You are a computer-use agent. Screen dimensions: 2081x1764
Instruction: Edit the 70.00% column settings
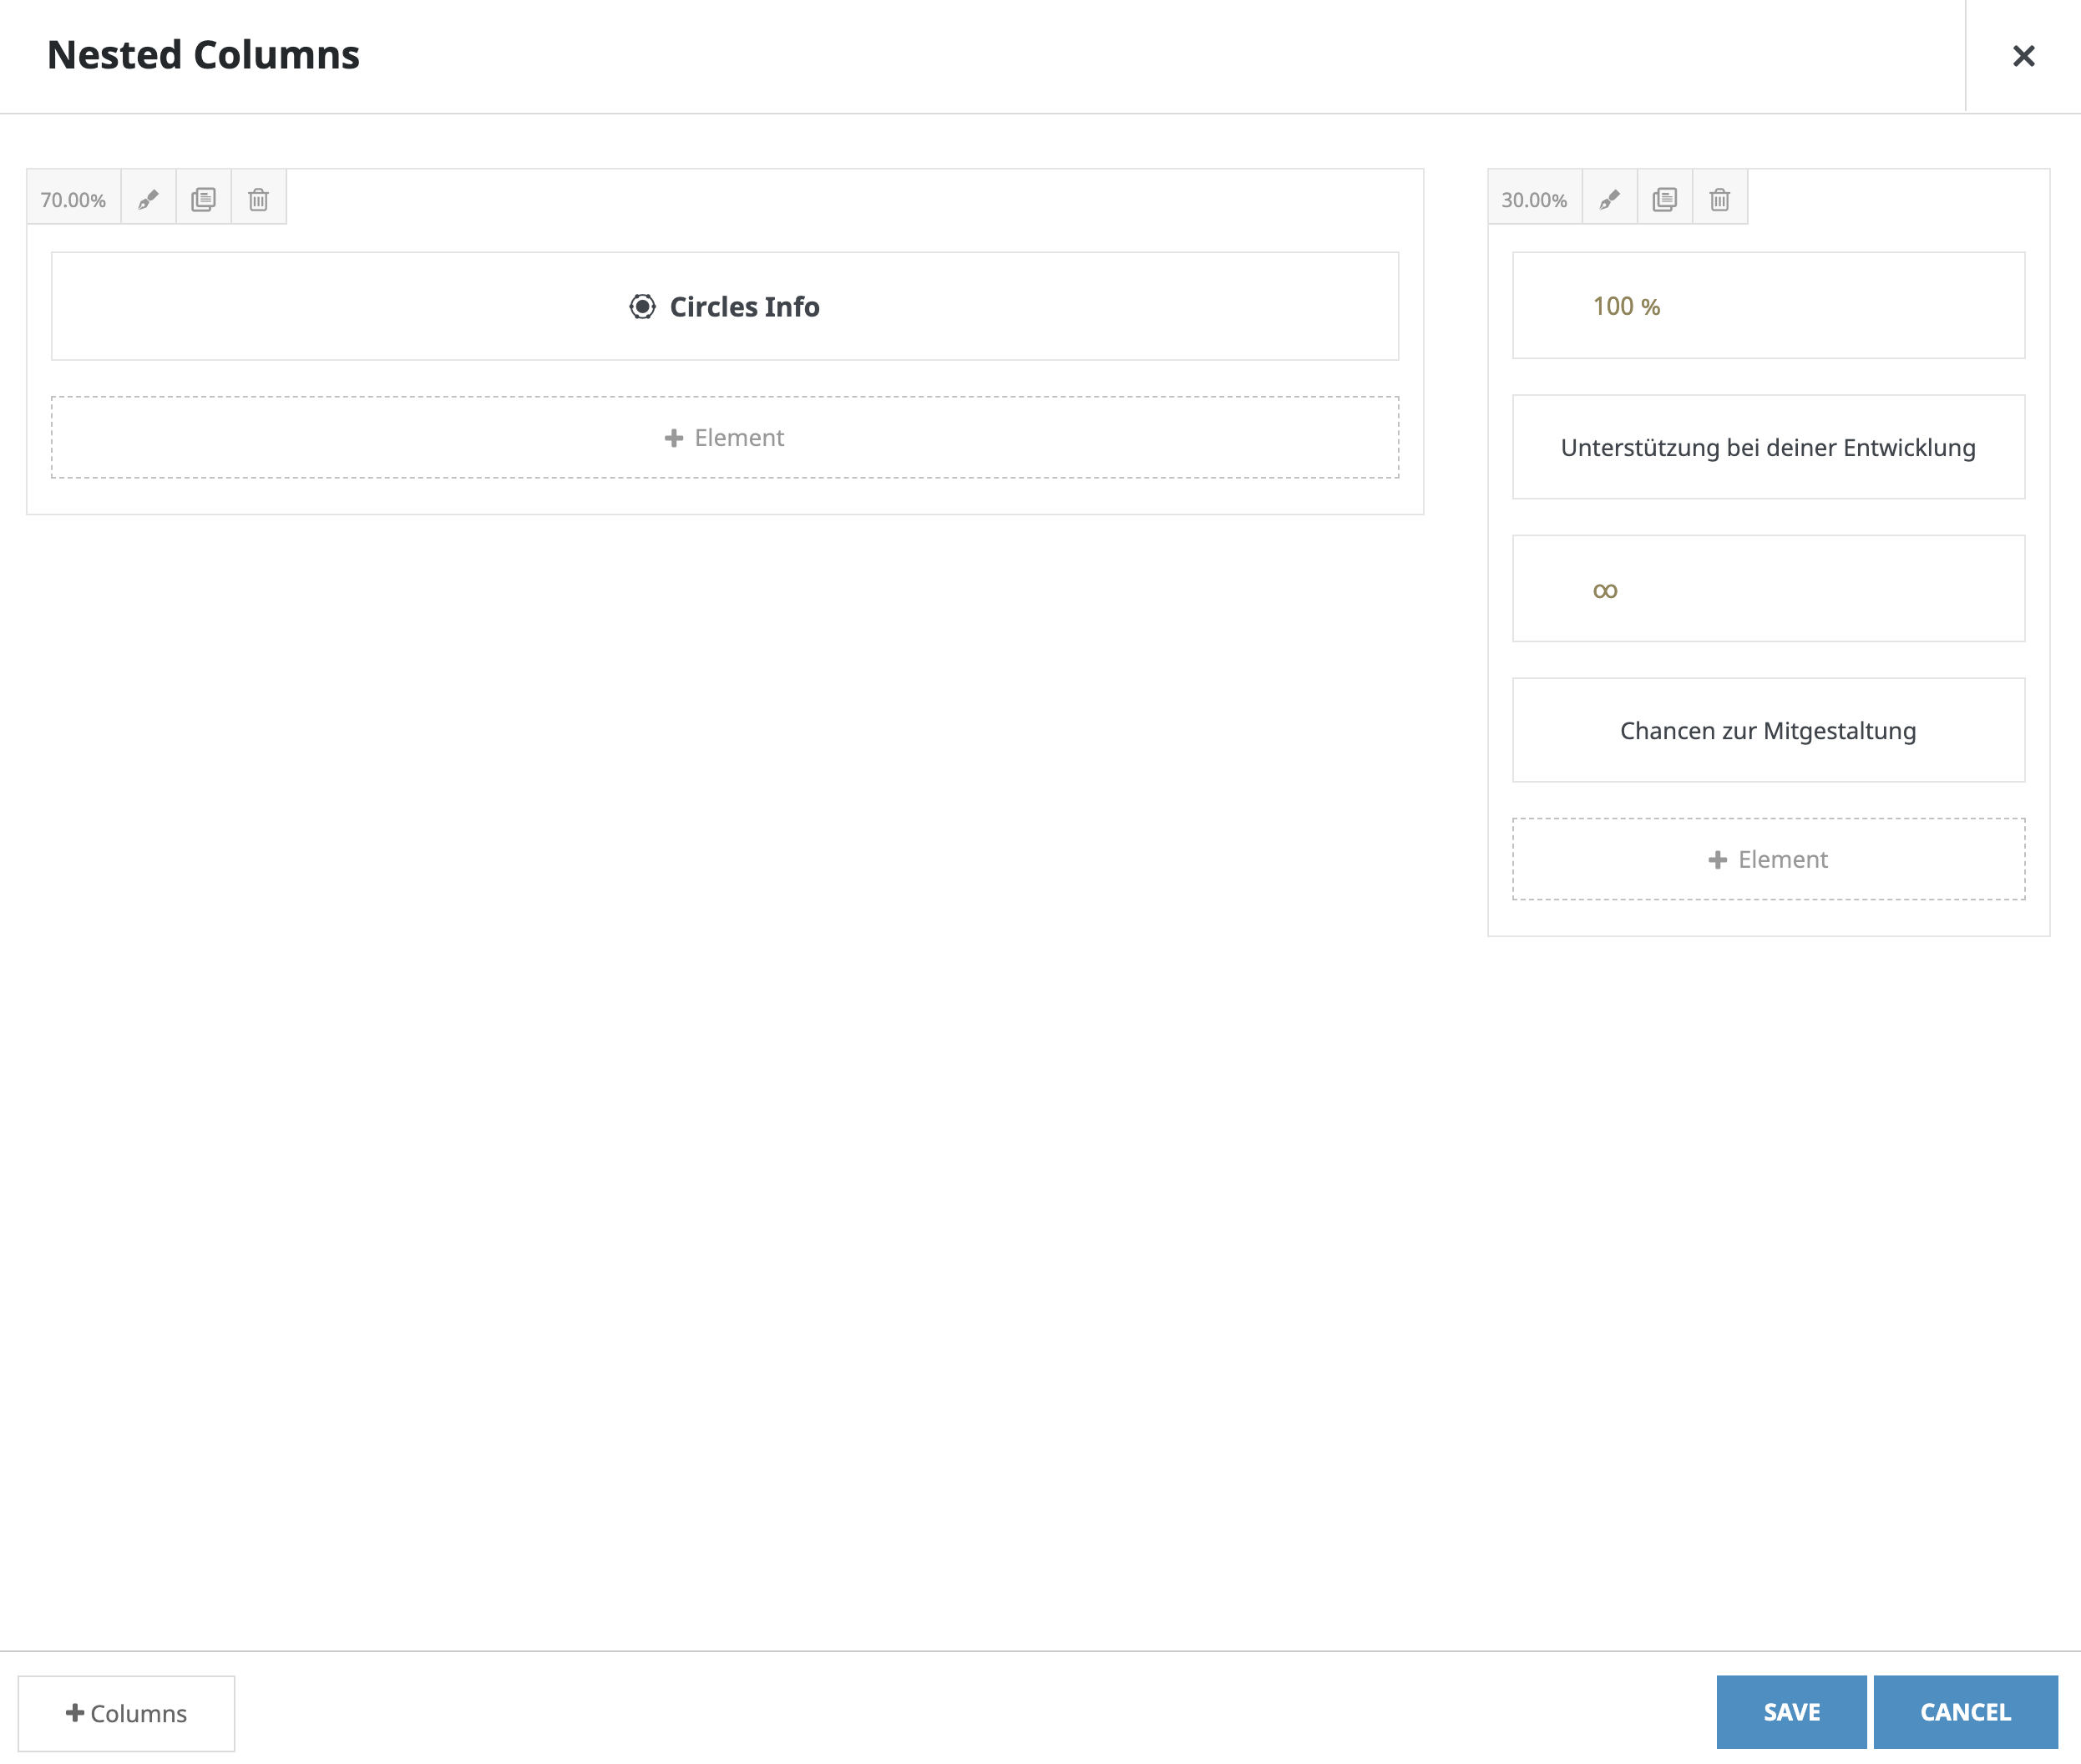pyautogui.click(x=148, y=199)
